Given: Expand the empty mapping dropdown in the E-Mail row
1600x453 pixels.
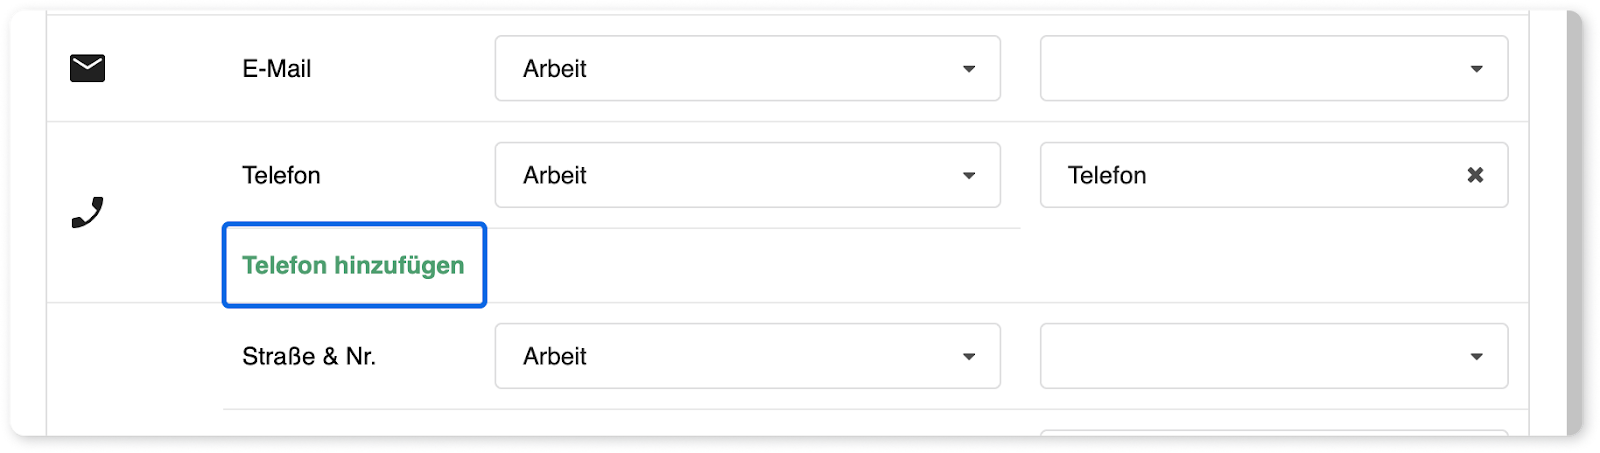Looking at the screenshot, I should pos(1274,69).
